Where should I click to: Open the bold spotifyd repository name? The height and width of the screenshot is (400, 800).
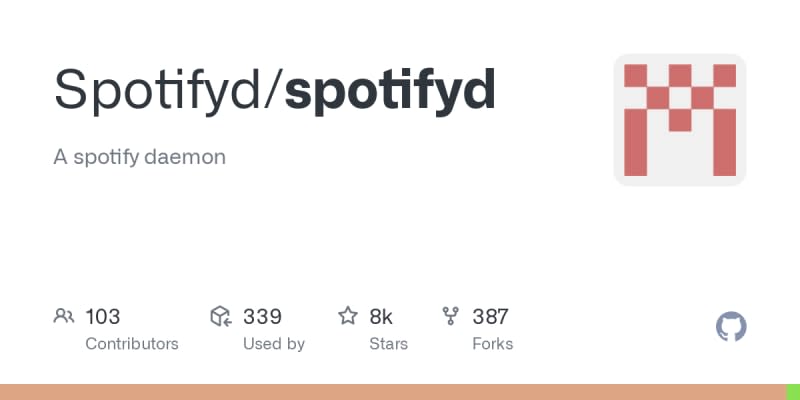(390, 90)
